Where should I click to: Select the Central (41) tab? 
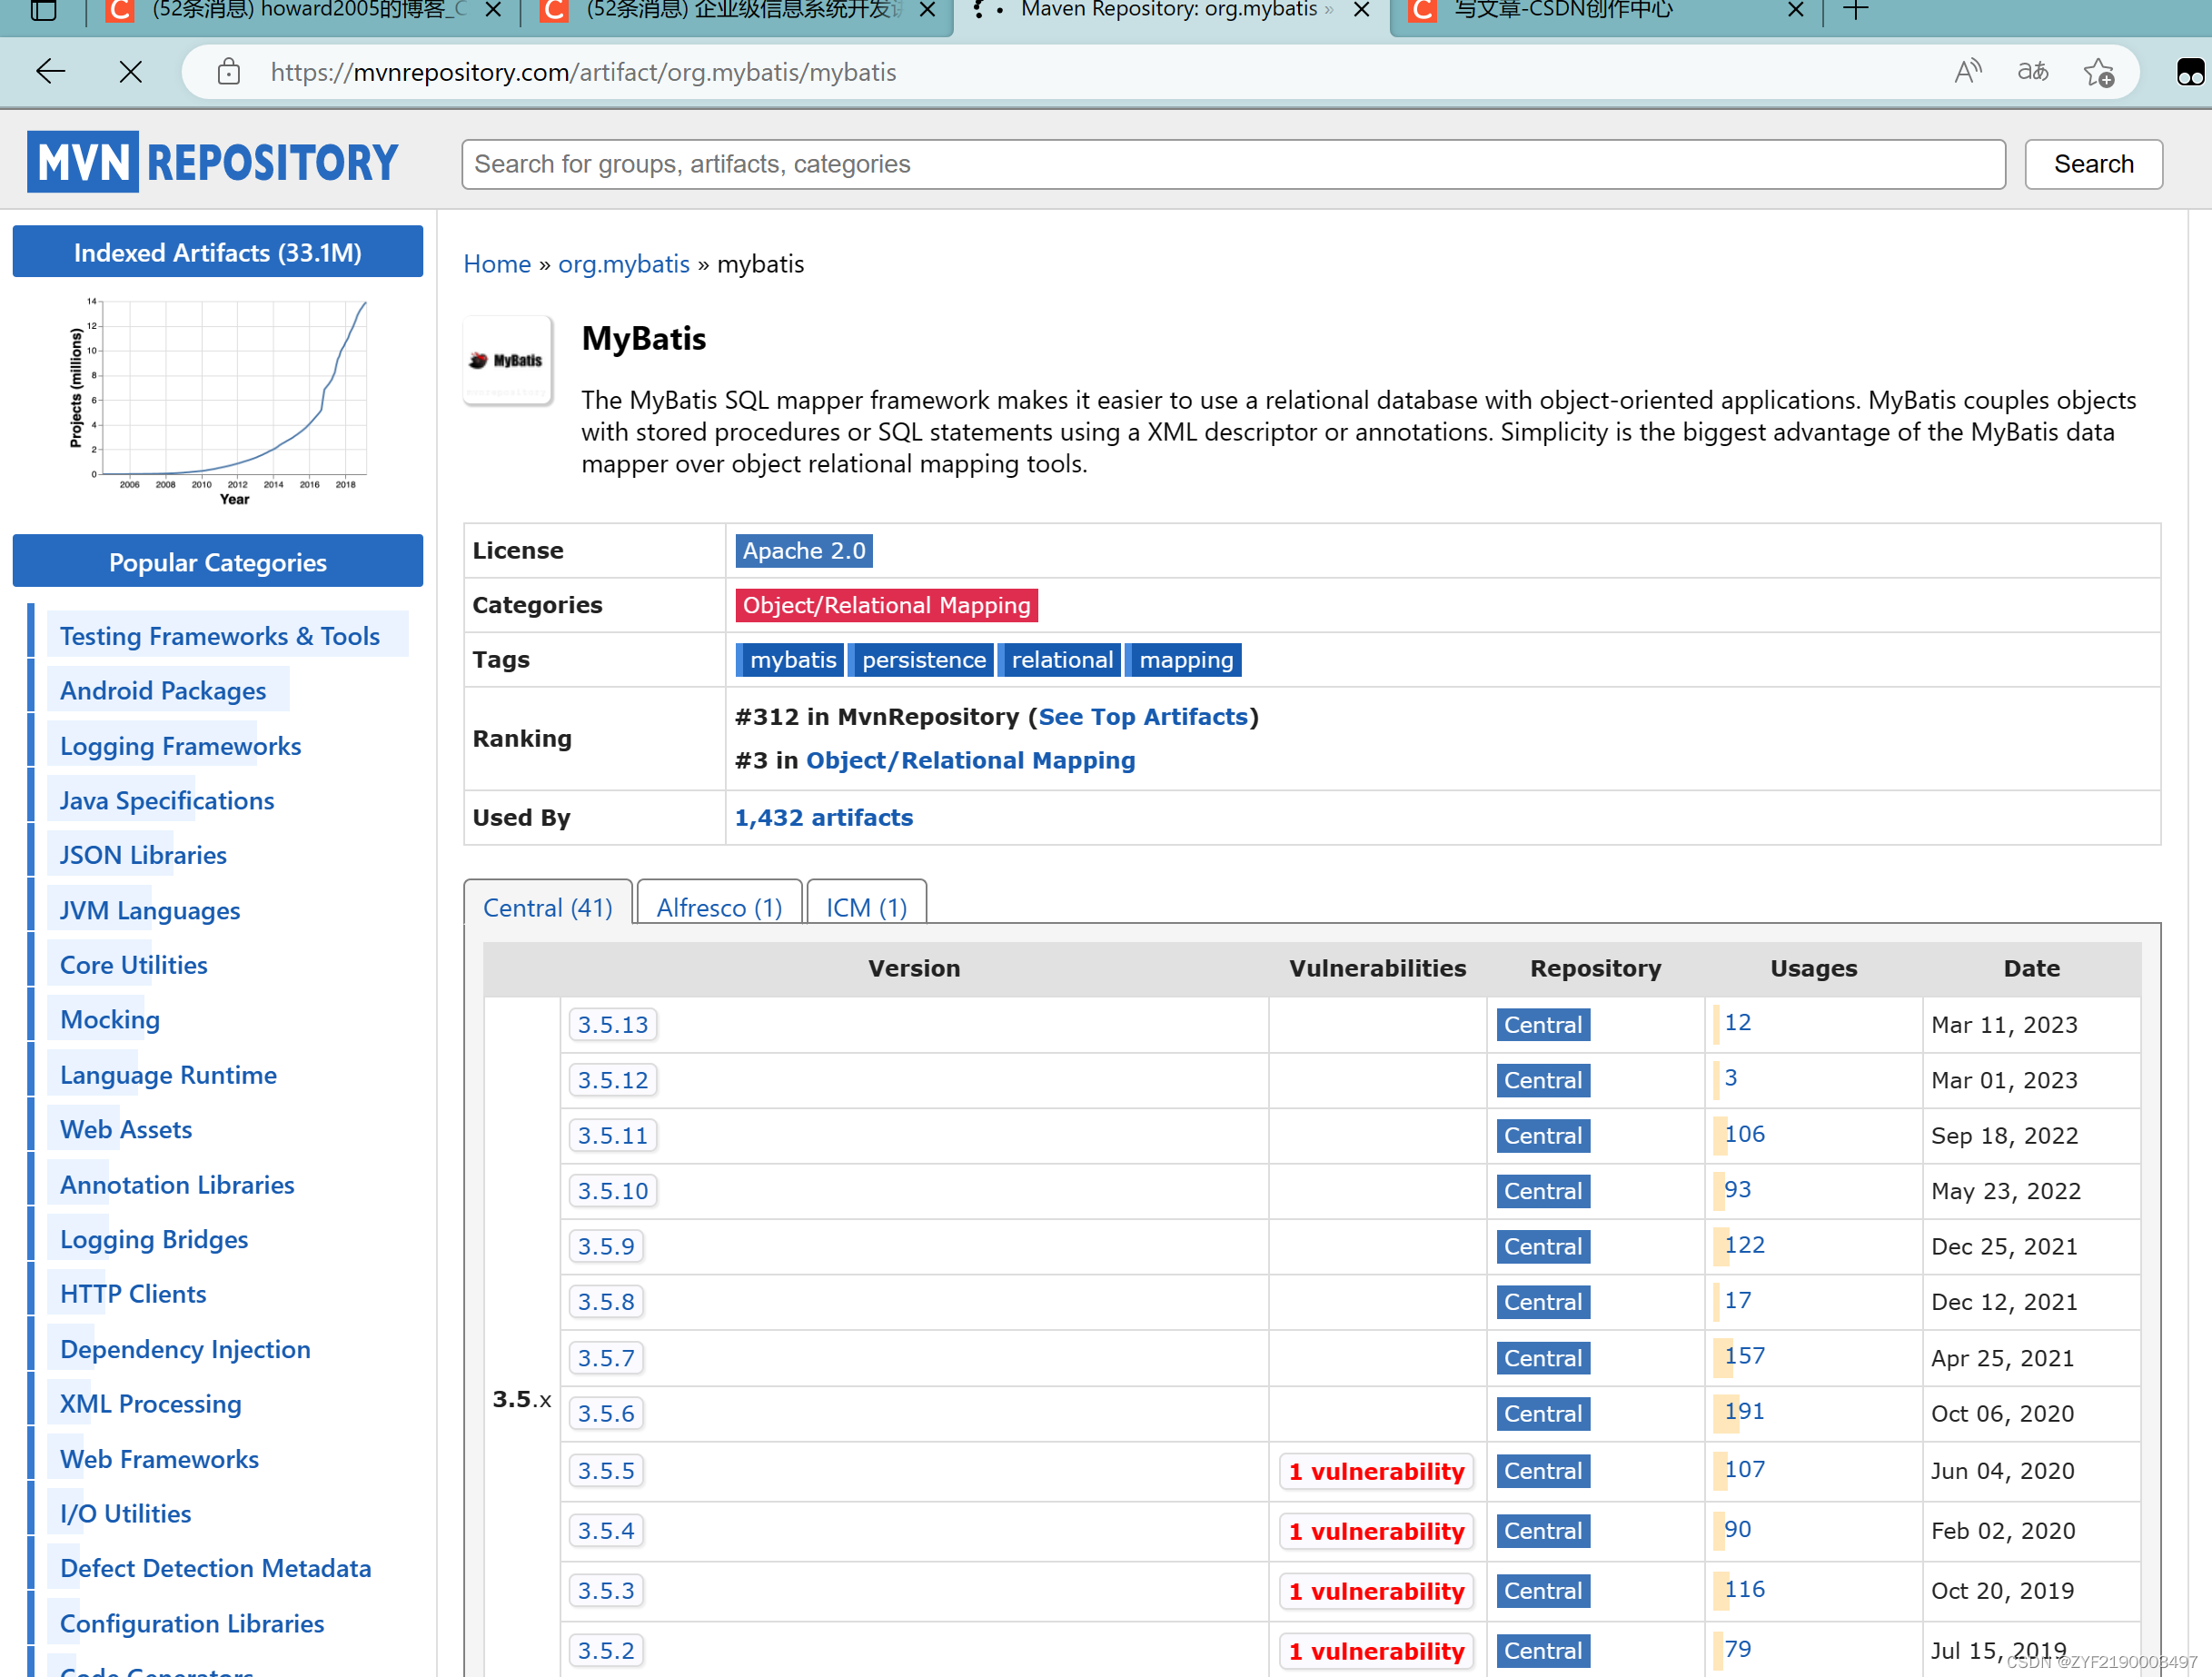coord(547,907)
